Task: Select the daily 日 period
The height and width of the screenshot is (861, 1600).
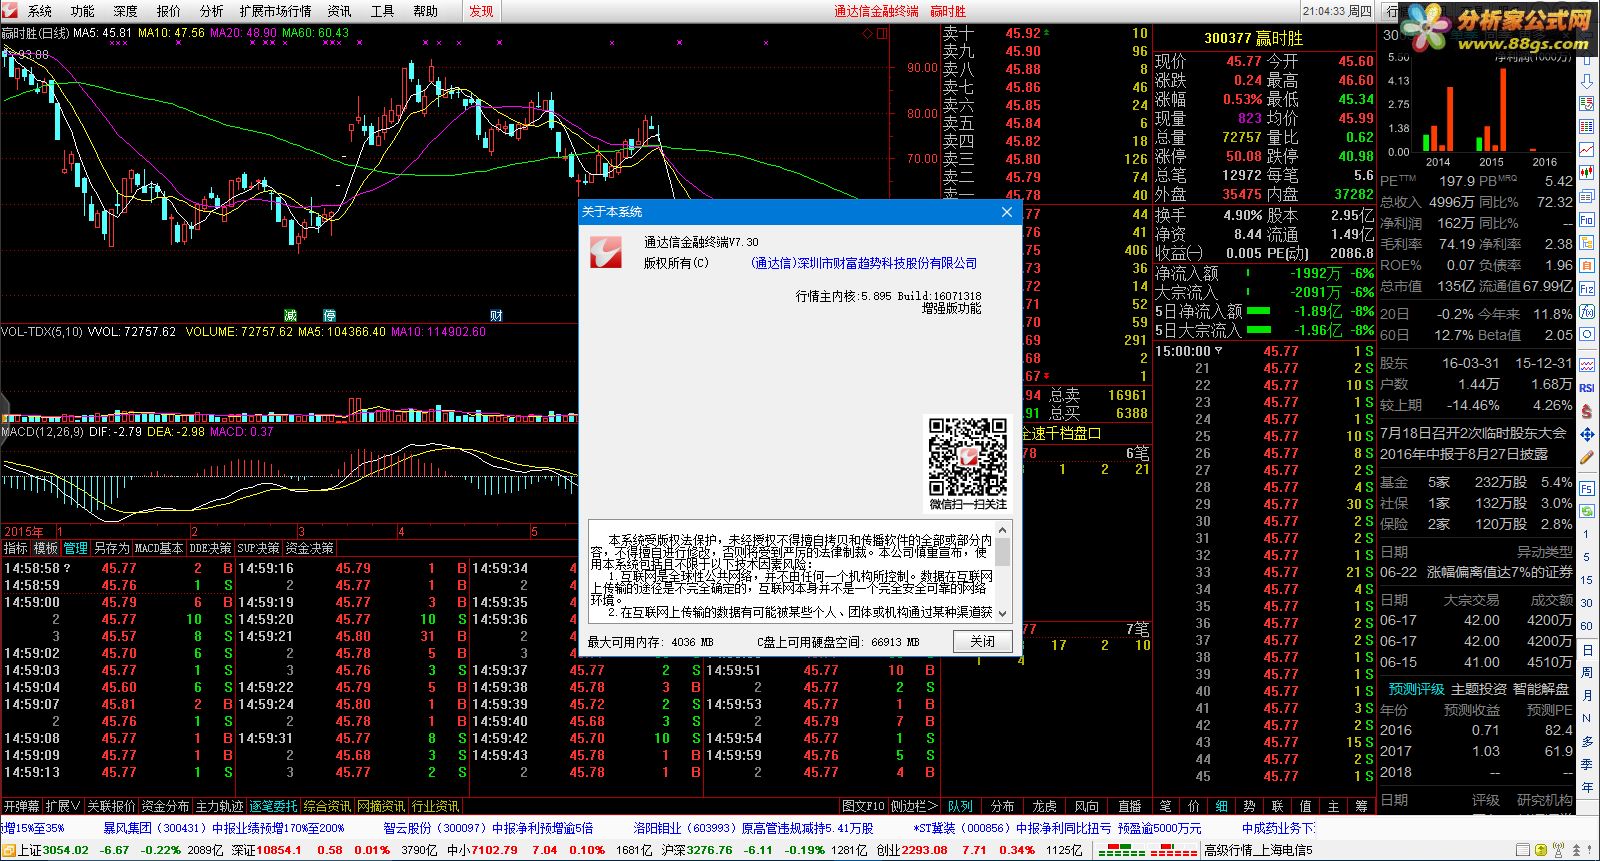Action: tap(1586, 649)
